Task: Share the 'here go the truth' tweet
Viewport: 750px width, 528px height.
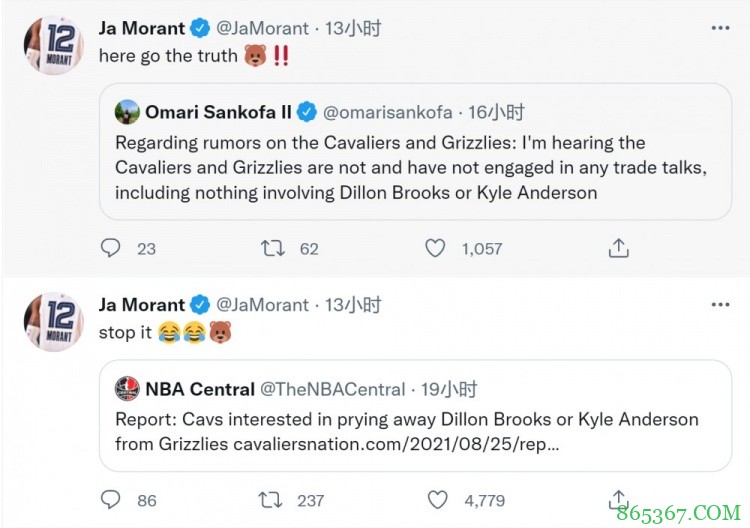Action: point(619,248)
